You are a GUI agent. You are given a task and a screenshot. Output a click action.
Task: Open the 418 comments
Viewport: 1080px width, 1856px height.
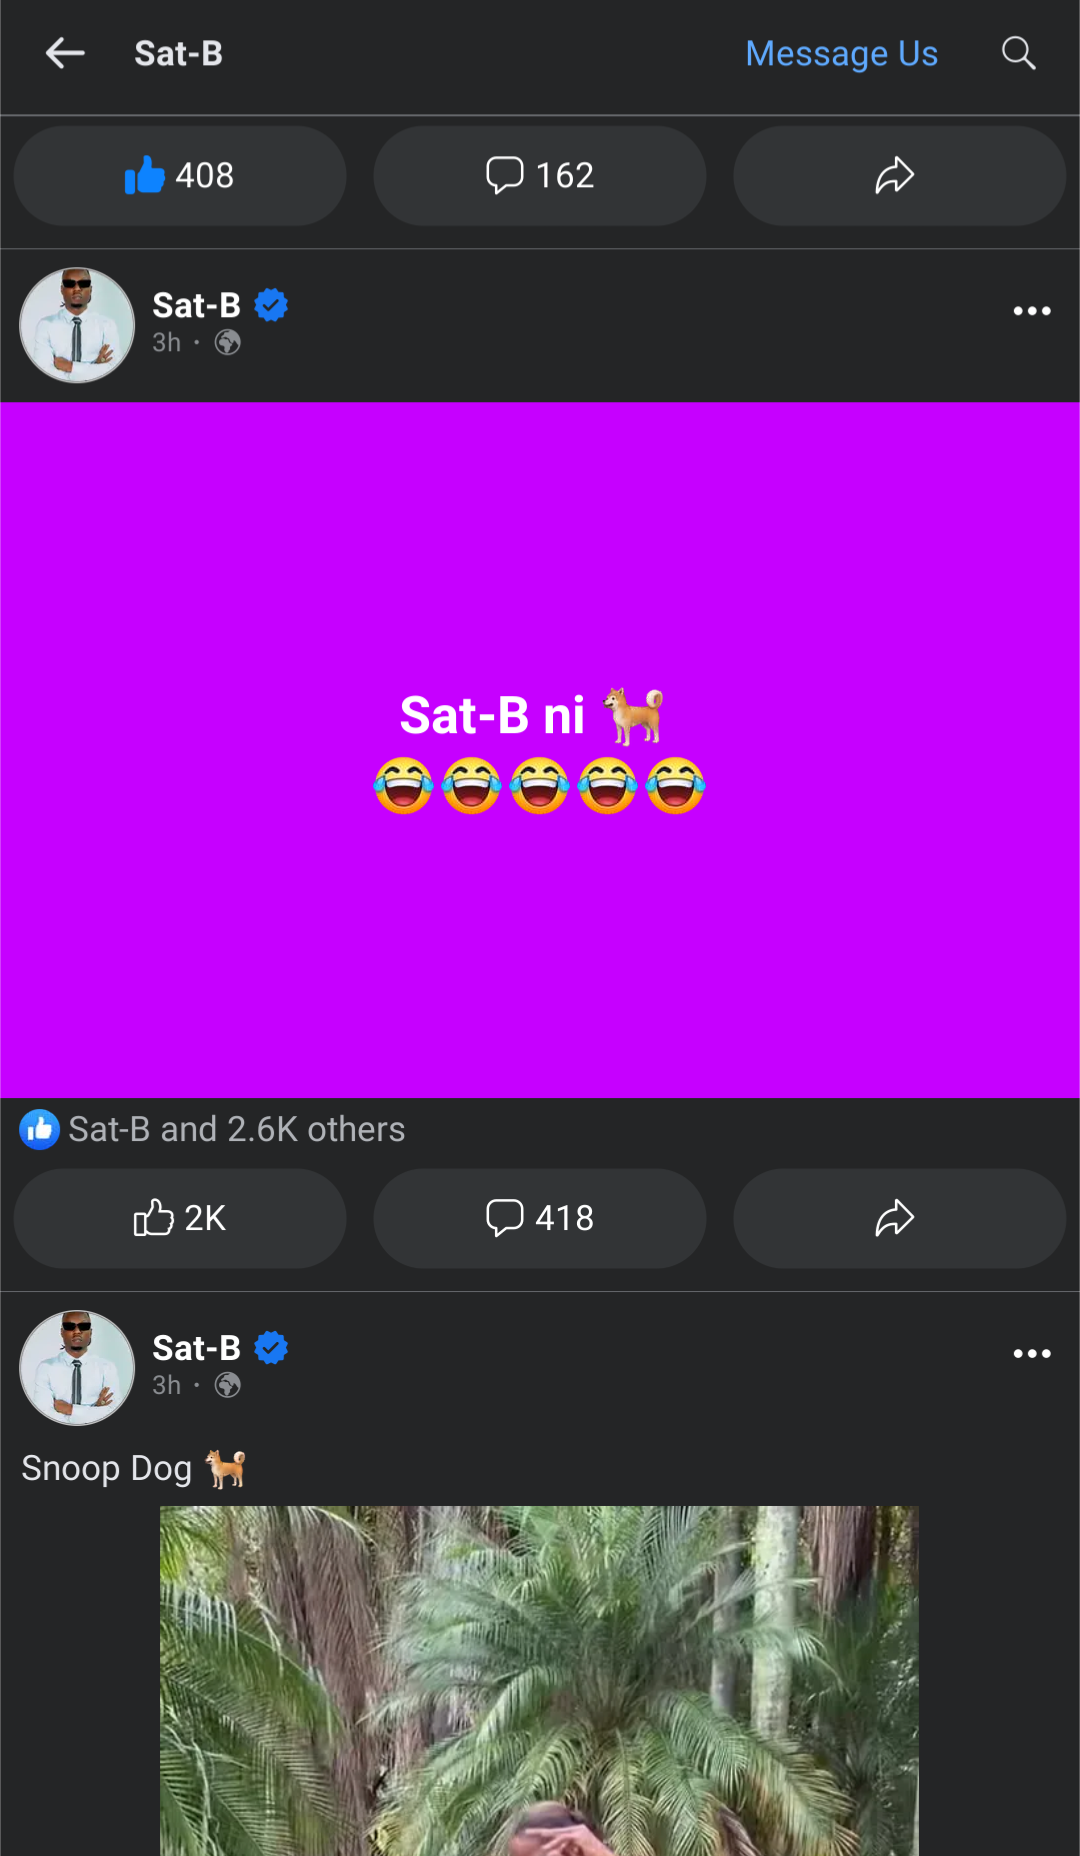coord(540,1218)
